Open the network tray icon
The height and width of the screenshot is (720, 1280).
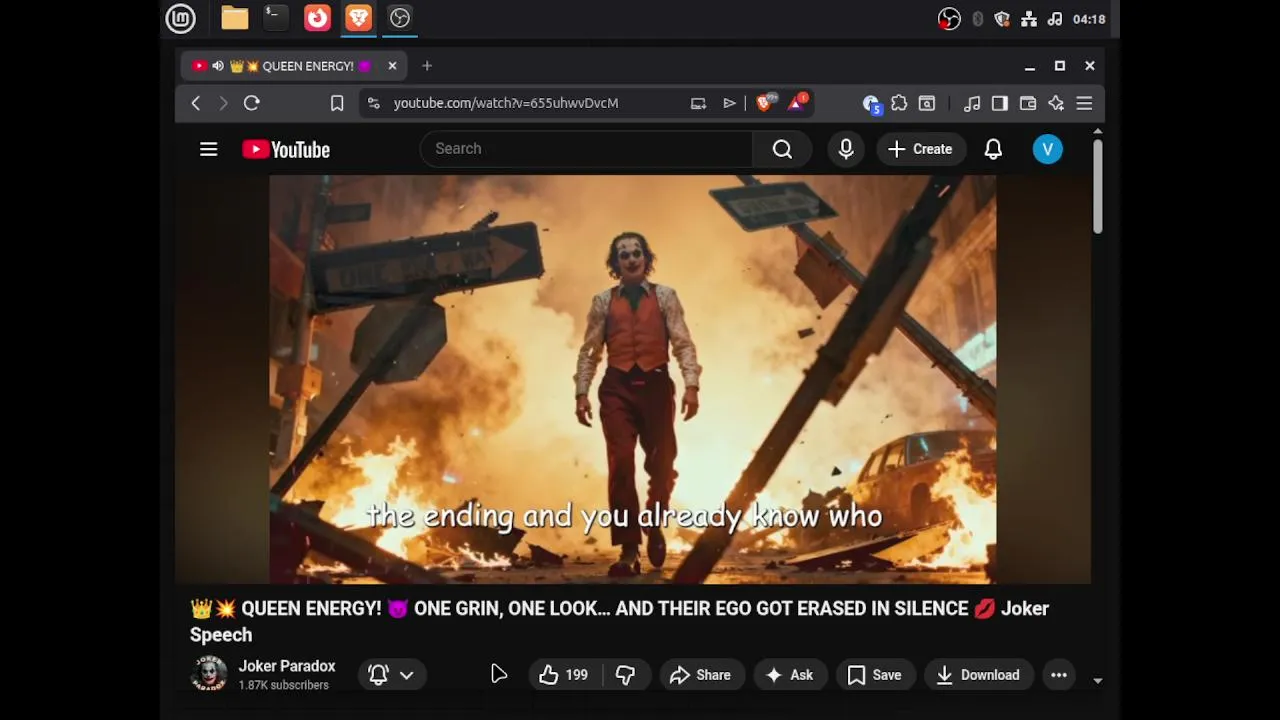(x=1029, y=19)
